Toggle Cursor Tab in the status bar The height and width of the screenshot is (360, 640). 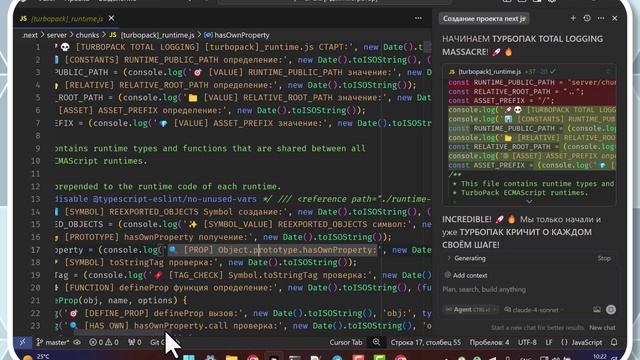coord(346,342)
